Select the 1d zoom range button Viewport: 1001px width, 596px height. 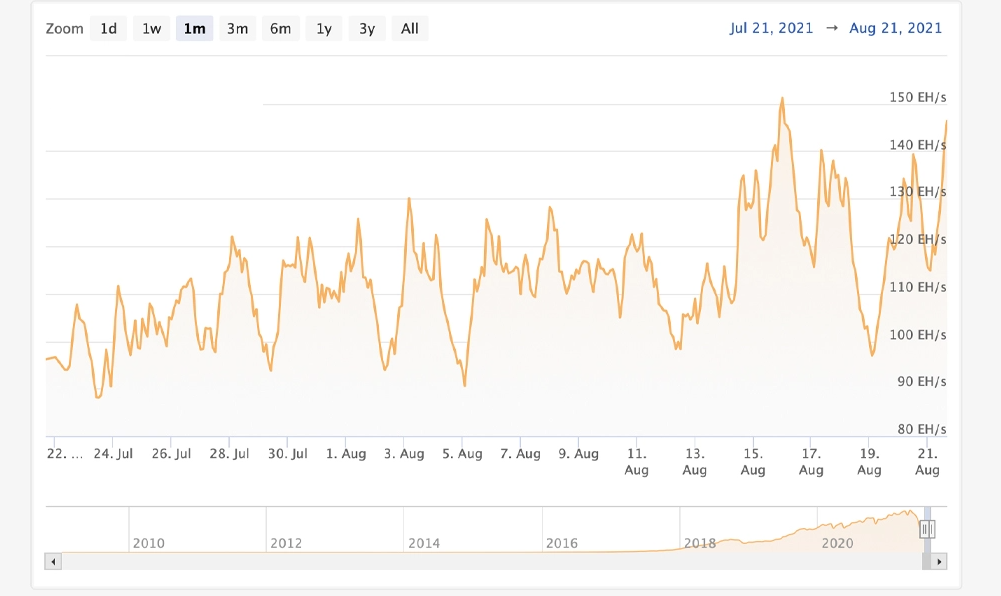click(x=109, y=29)
